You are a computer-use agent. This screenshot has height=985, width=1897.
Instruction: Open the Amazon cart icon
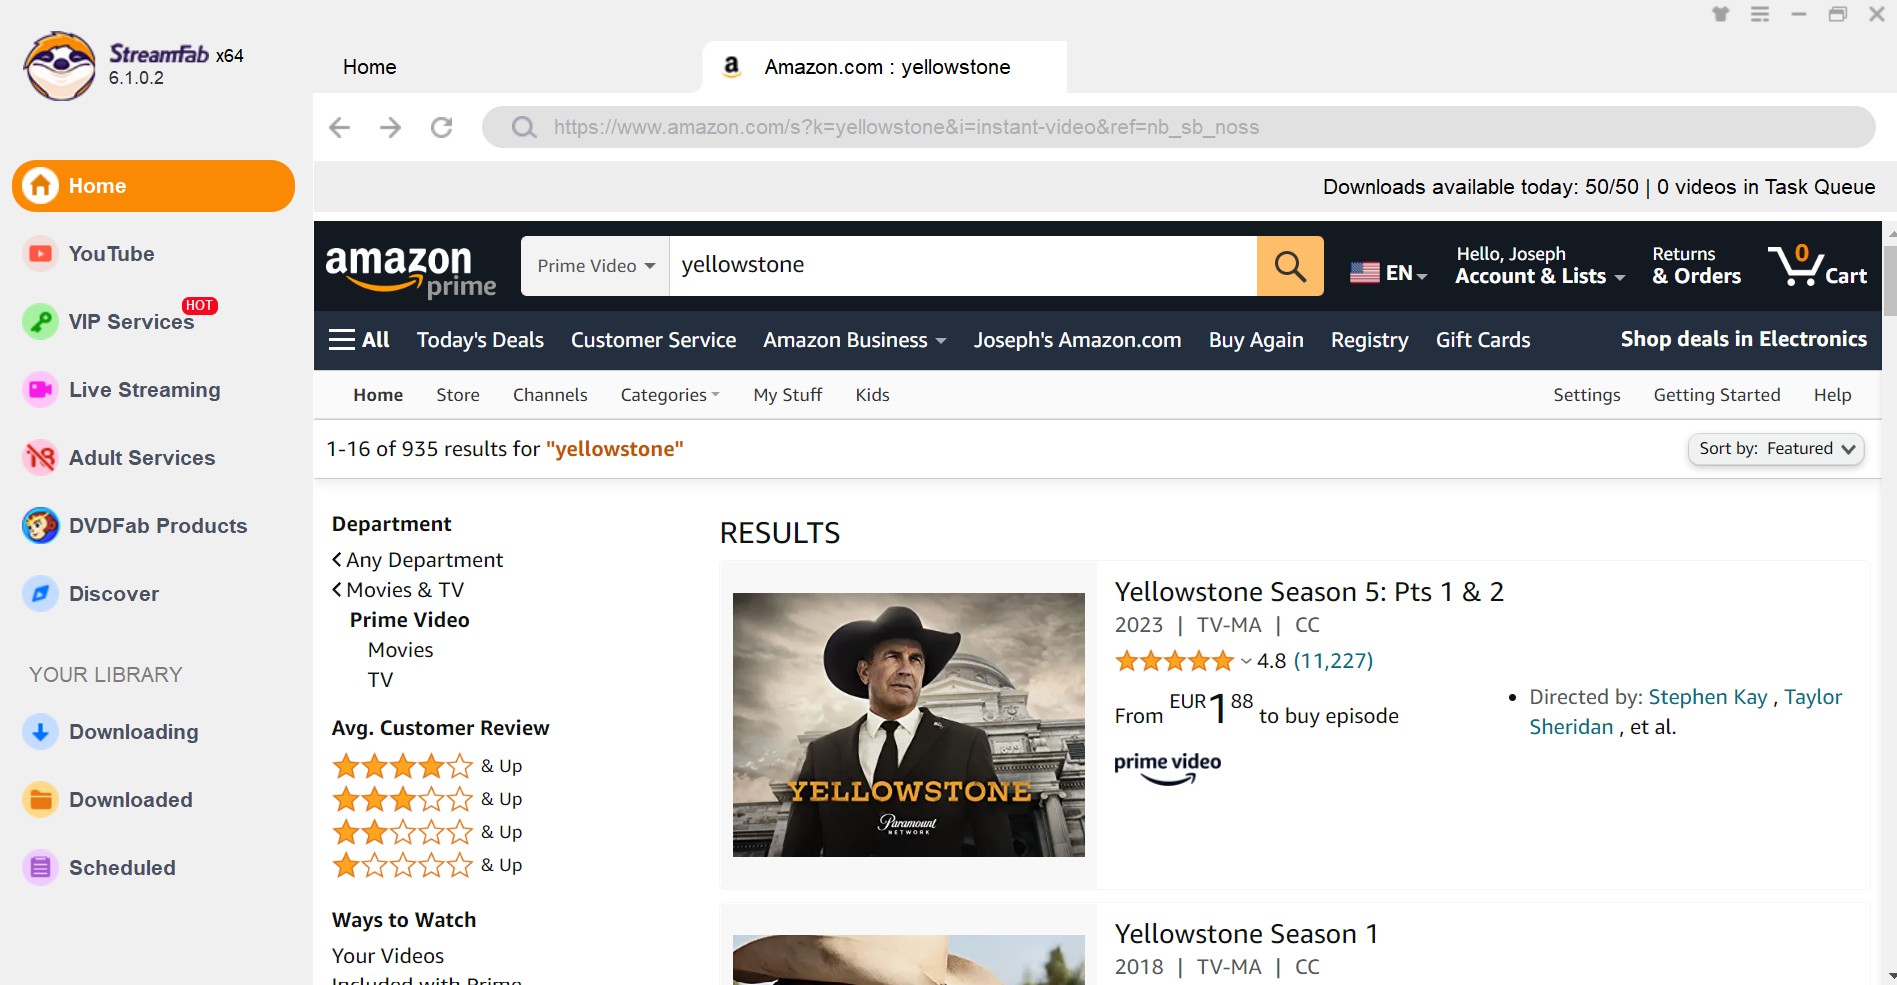click(x=1817, y=266)
